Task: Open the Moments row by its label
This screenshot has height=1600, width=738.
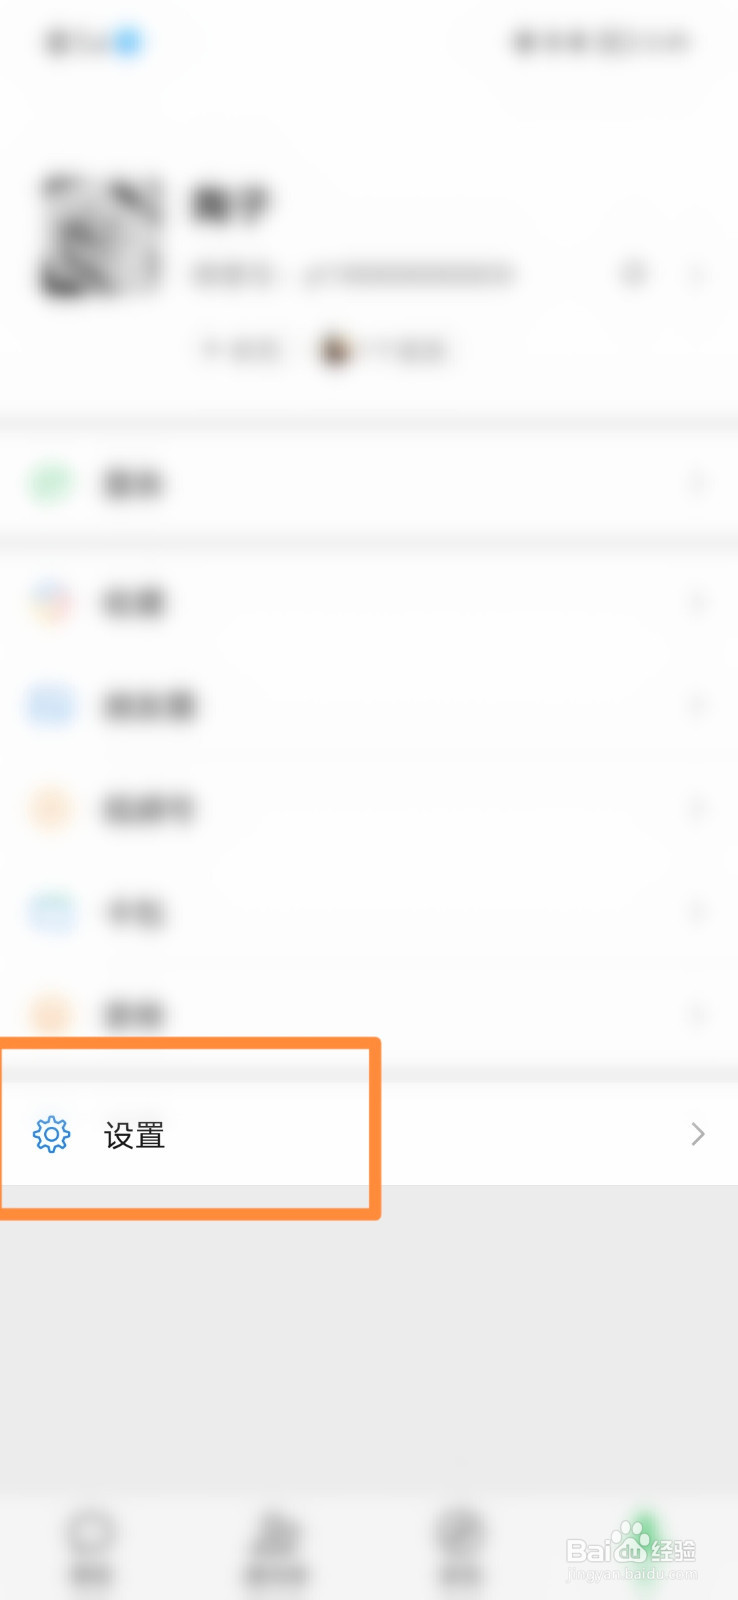Action: click(150, 706)
